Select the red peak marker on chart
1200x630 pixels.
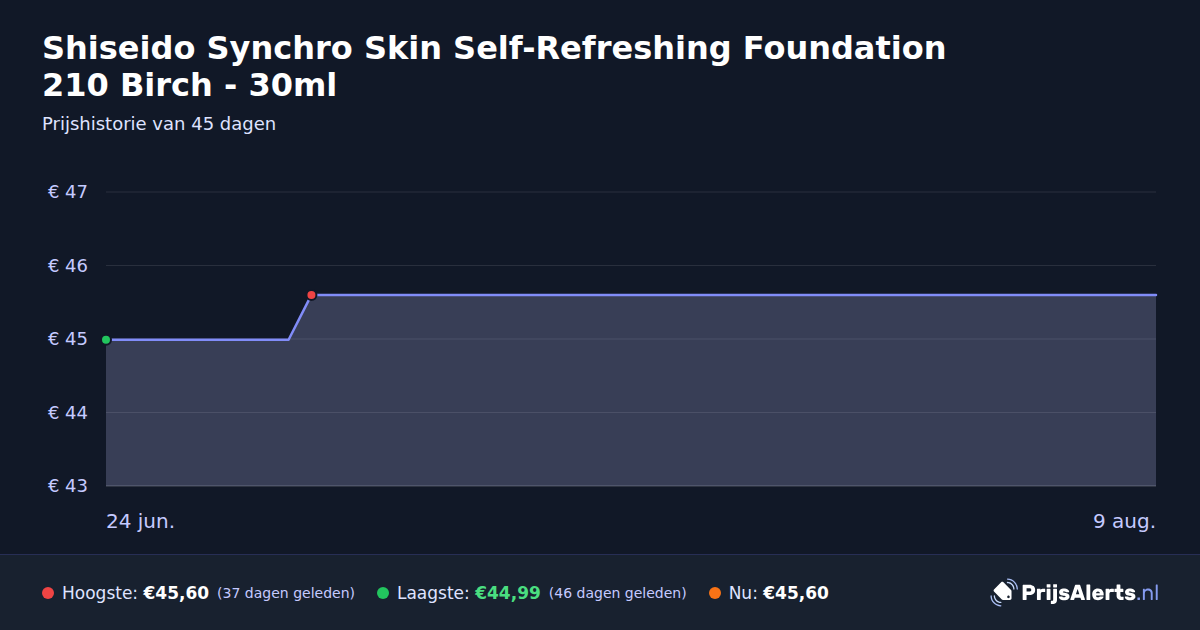point(311,295)
